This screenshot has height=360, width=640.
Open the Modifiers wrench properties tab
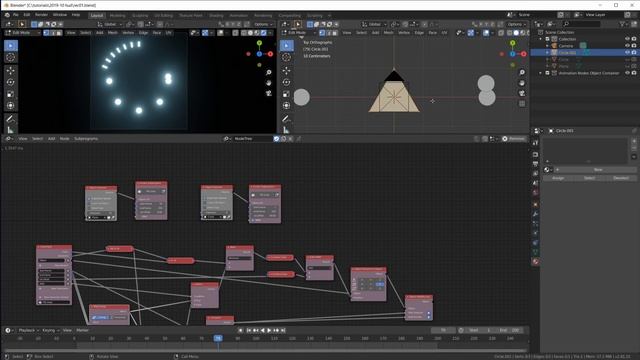coord(536,214)
